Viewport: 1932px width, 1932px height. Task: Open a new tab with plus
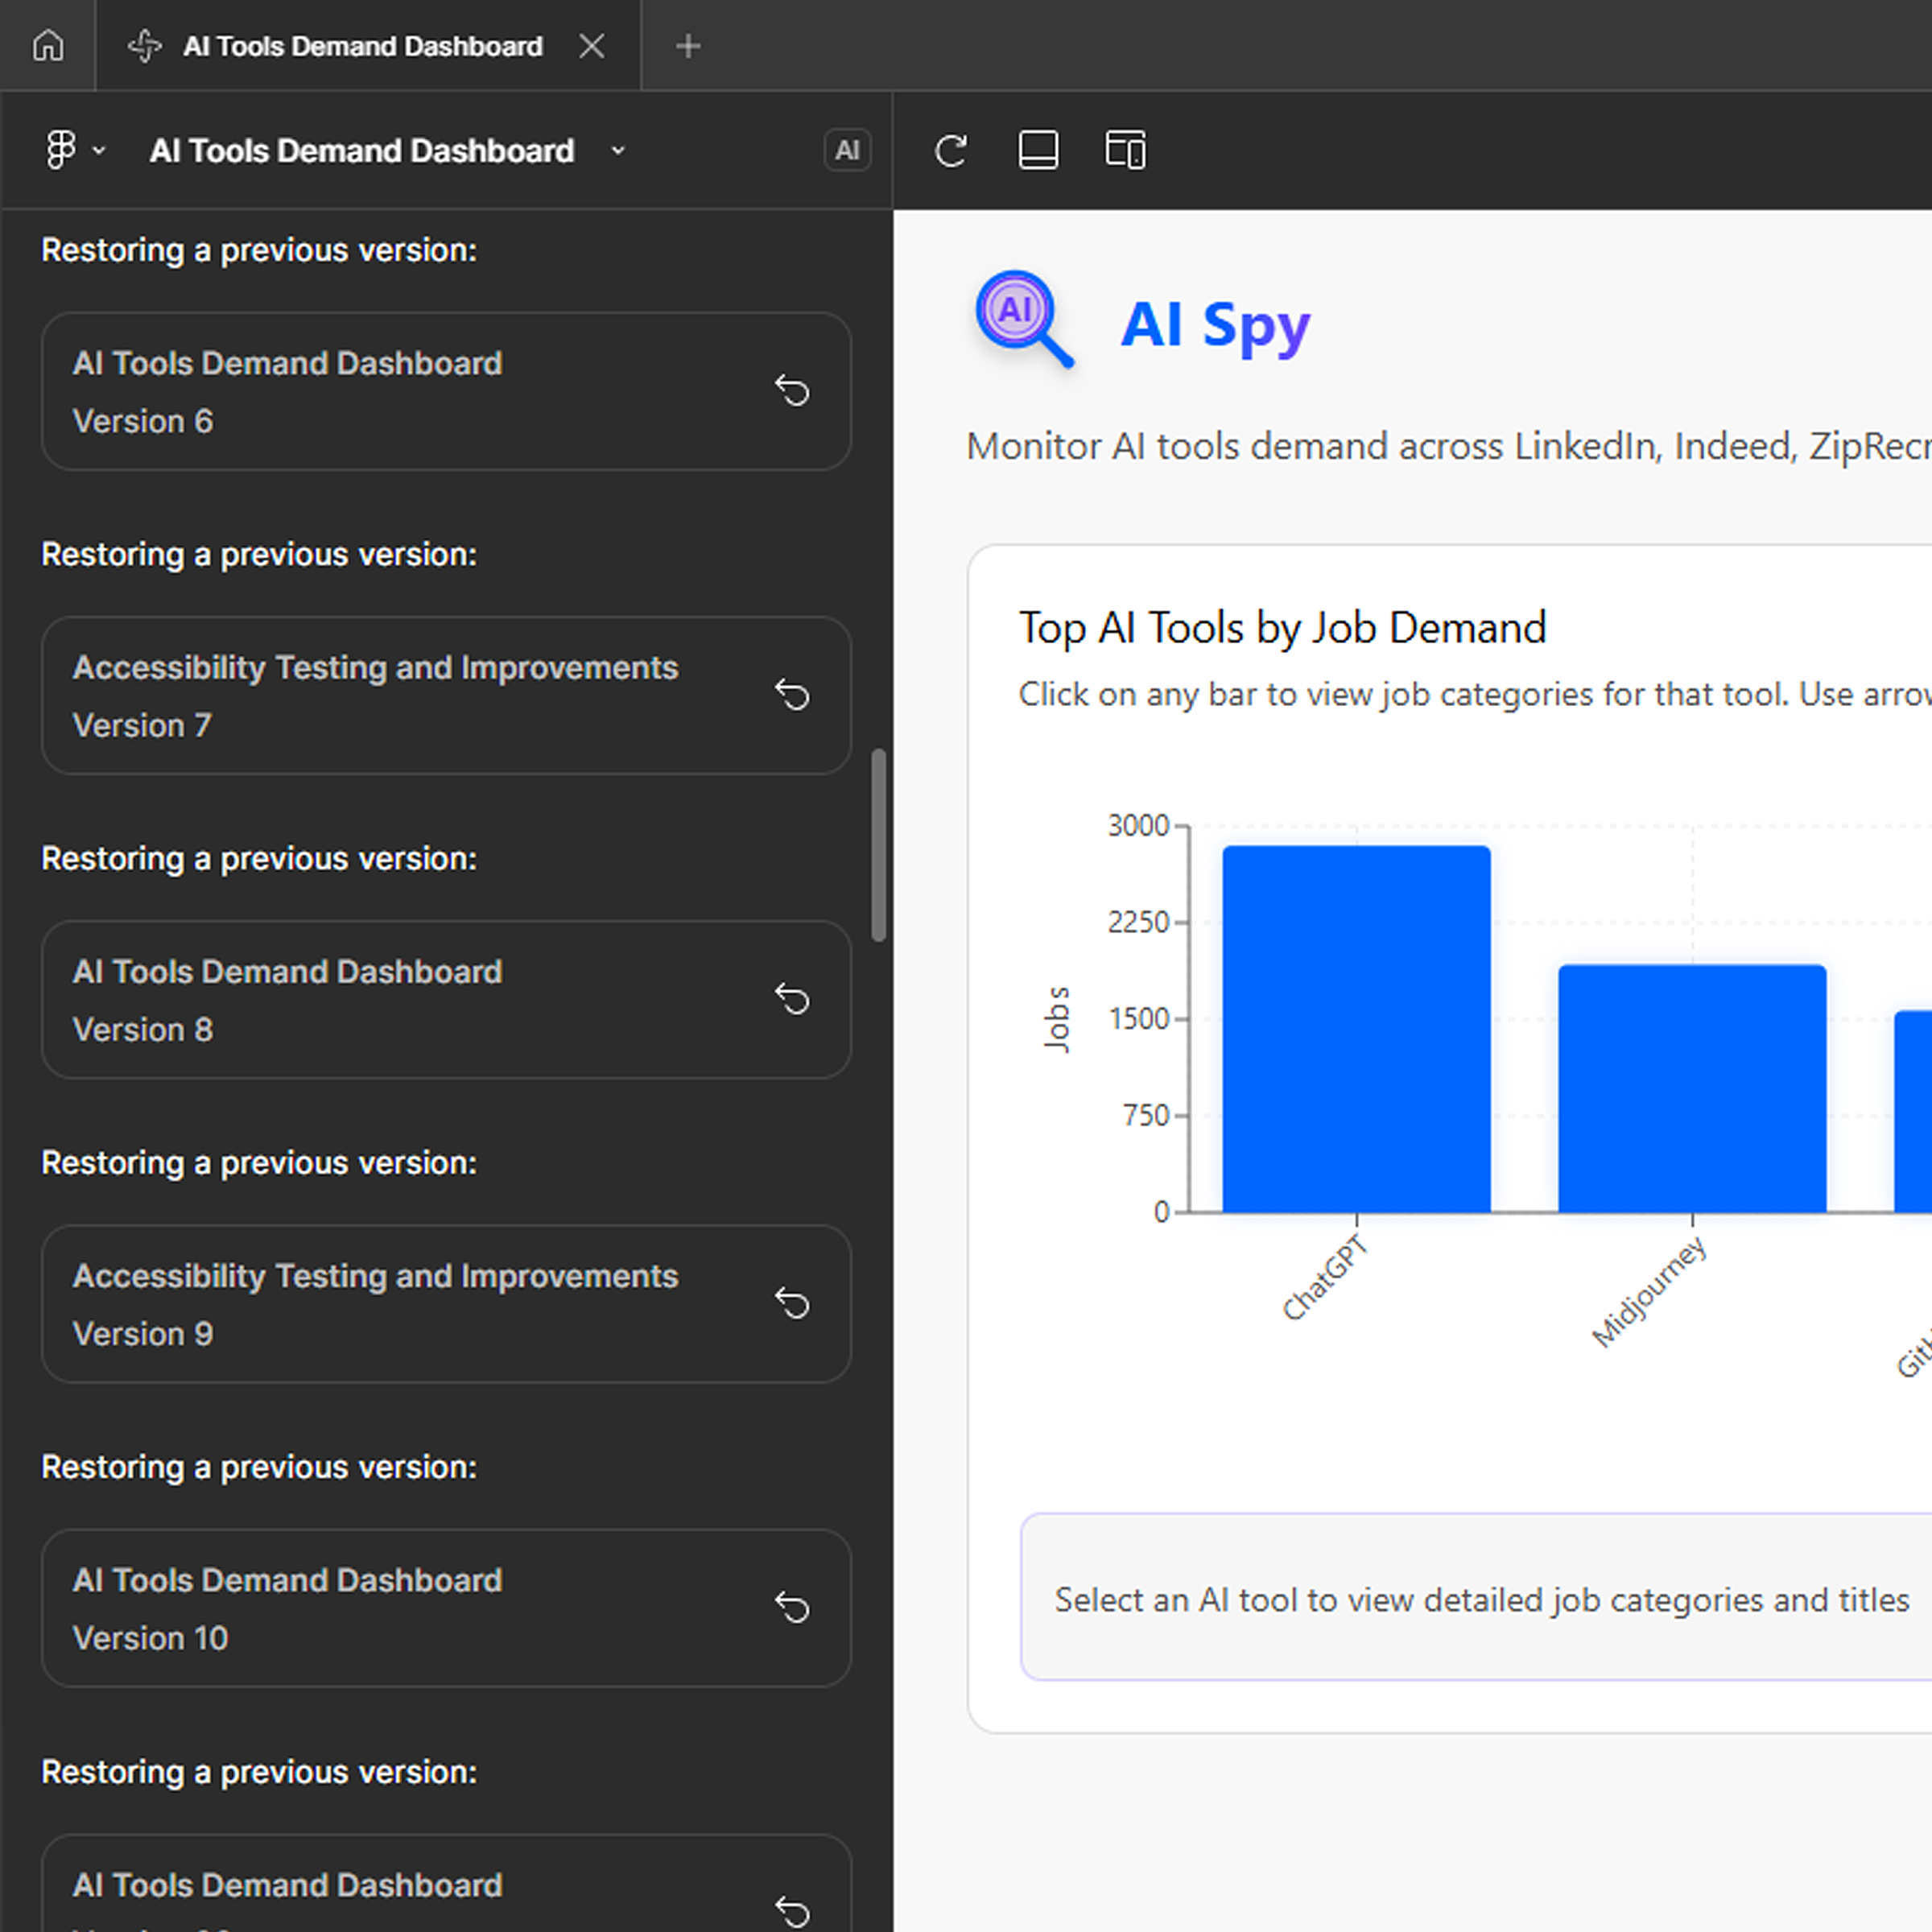point(688,46)
